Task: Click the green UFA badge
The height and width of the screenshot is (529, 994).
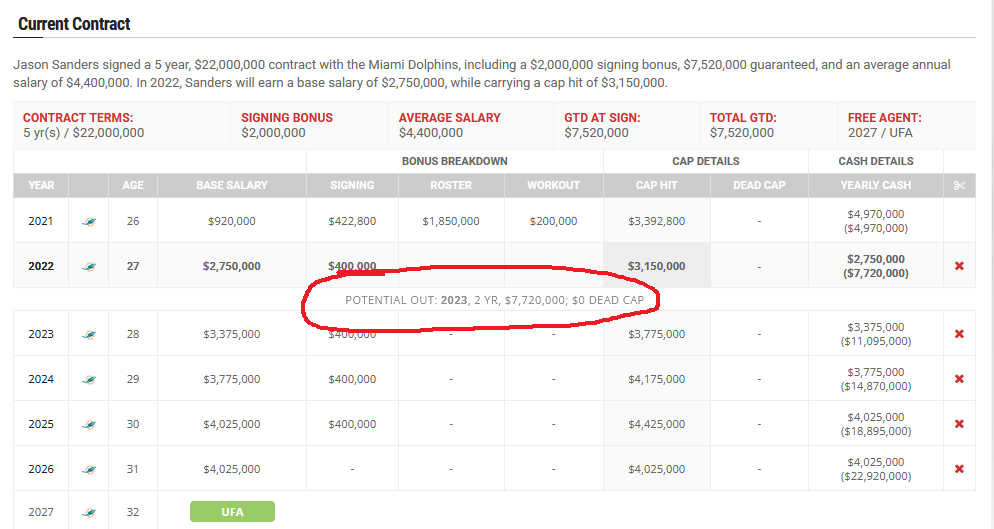Action: [232, 512]
